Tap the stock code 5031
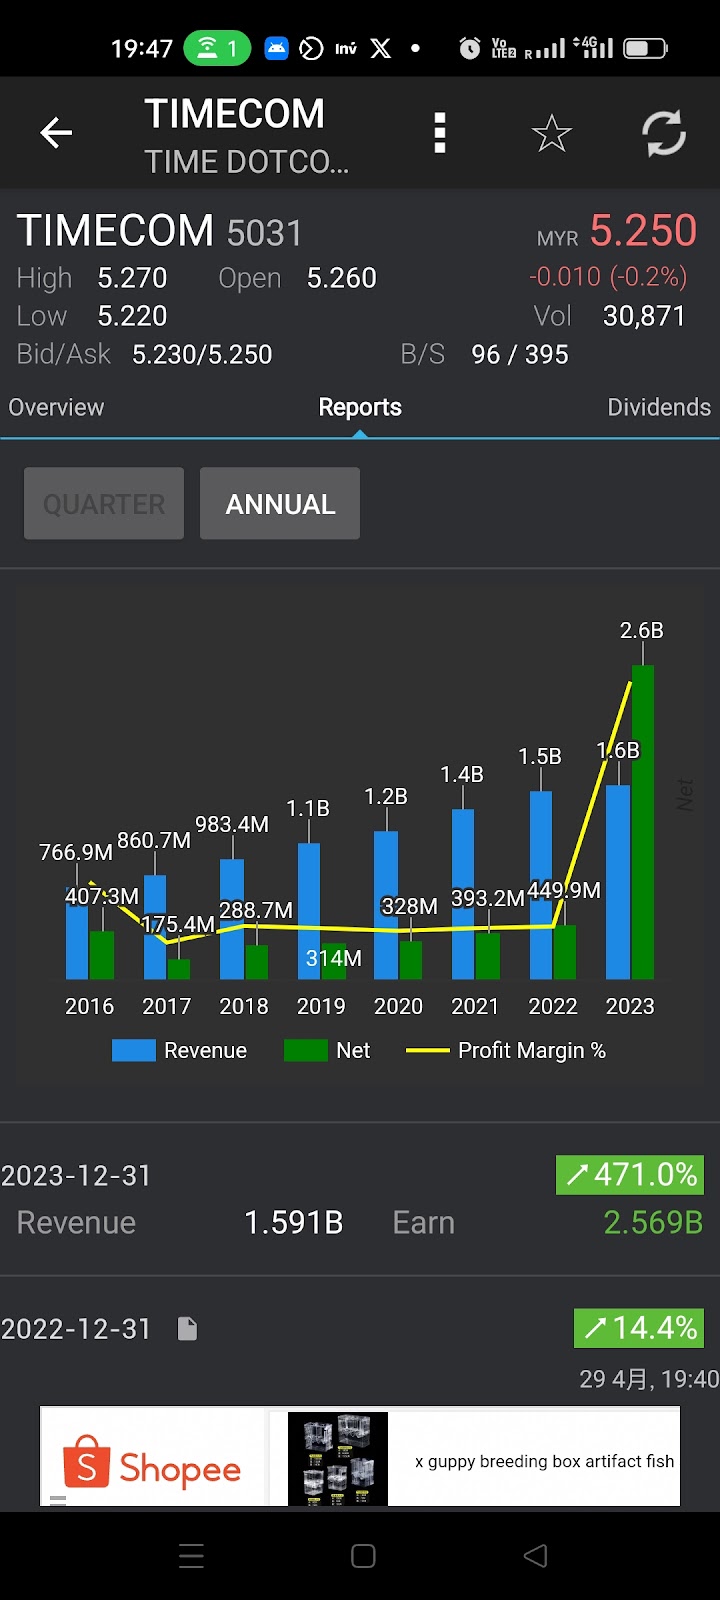This screenshot has width=720, height=1600. click(264, 233)
